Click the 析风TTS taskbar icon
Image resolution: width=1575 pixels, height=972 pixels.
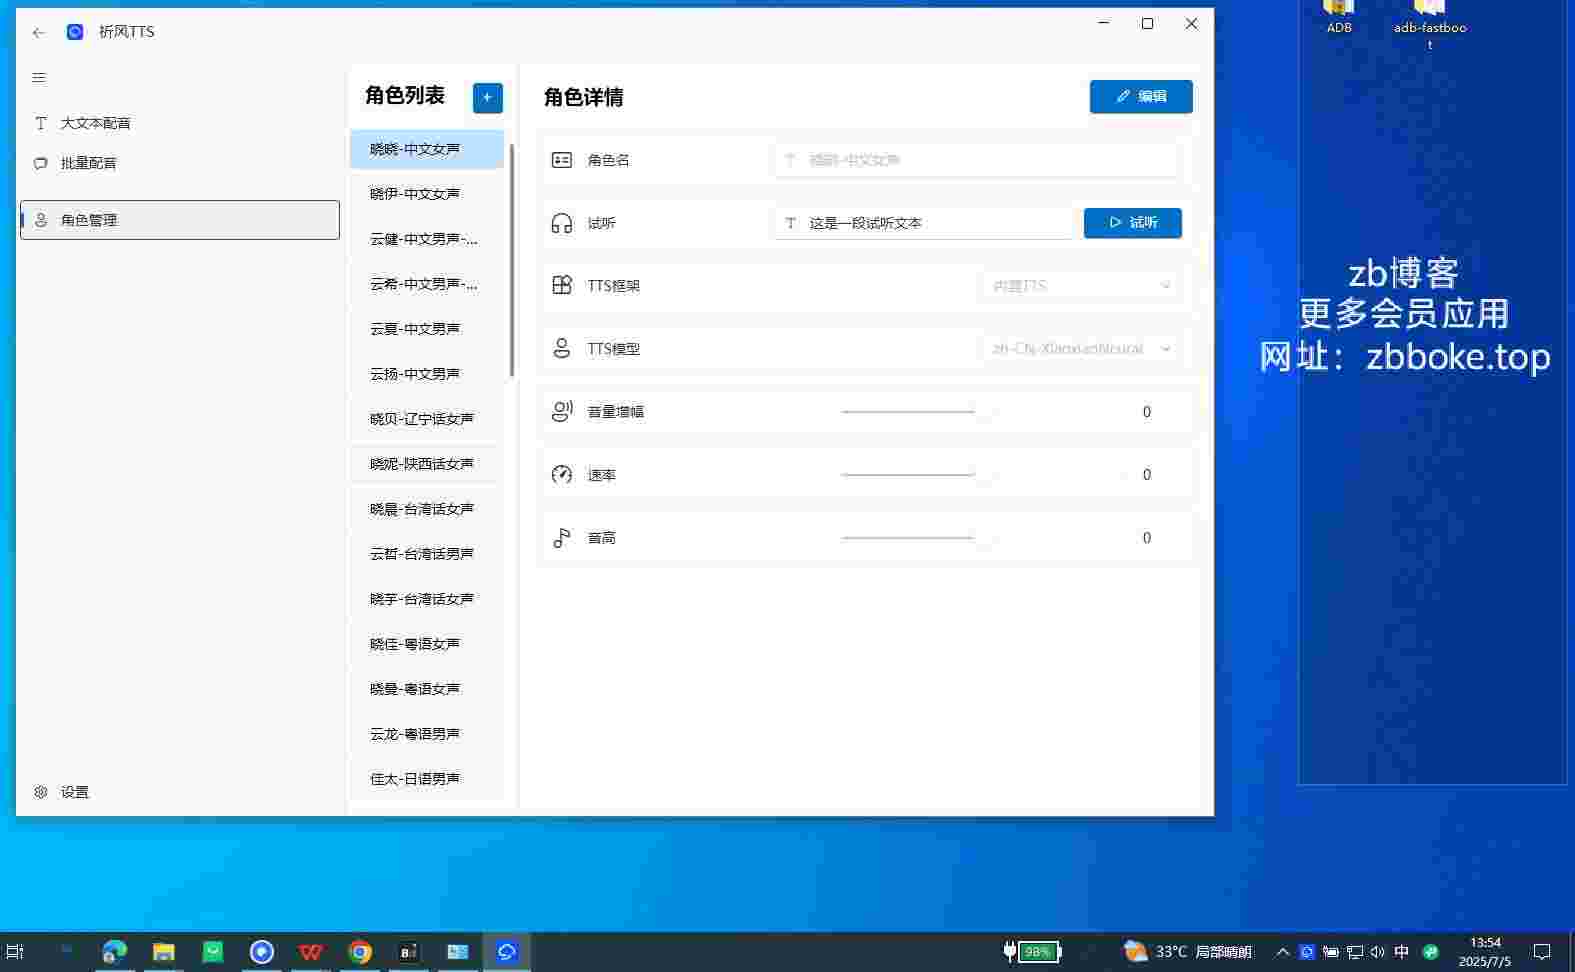coord(507,951)
